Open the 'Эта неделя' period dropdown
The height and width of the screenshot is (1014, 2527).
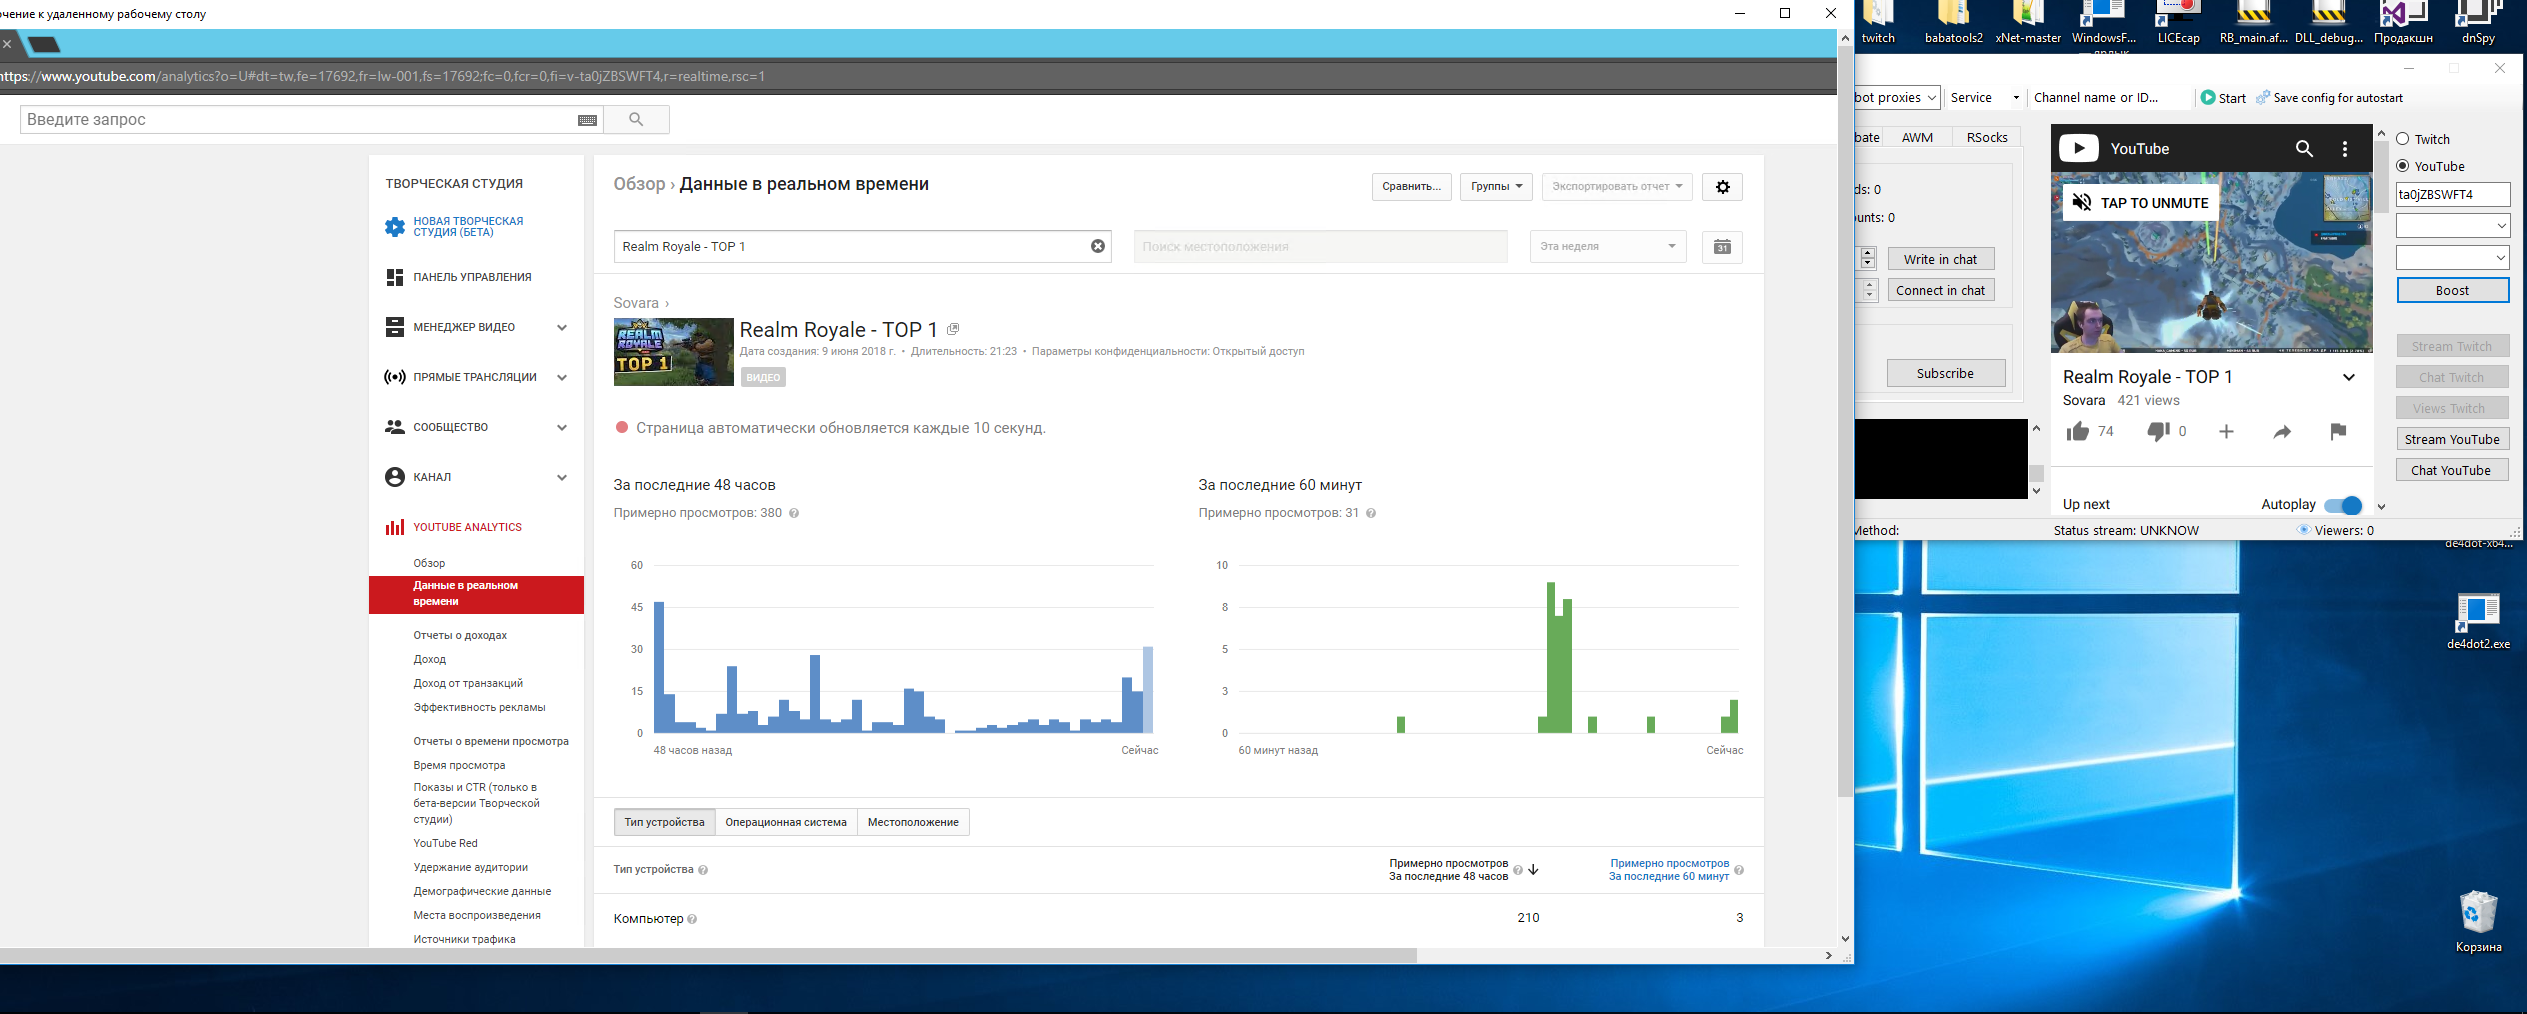pyautogui.click(x=1607, y=247)
